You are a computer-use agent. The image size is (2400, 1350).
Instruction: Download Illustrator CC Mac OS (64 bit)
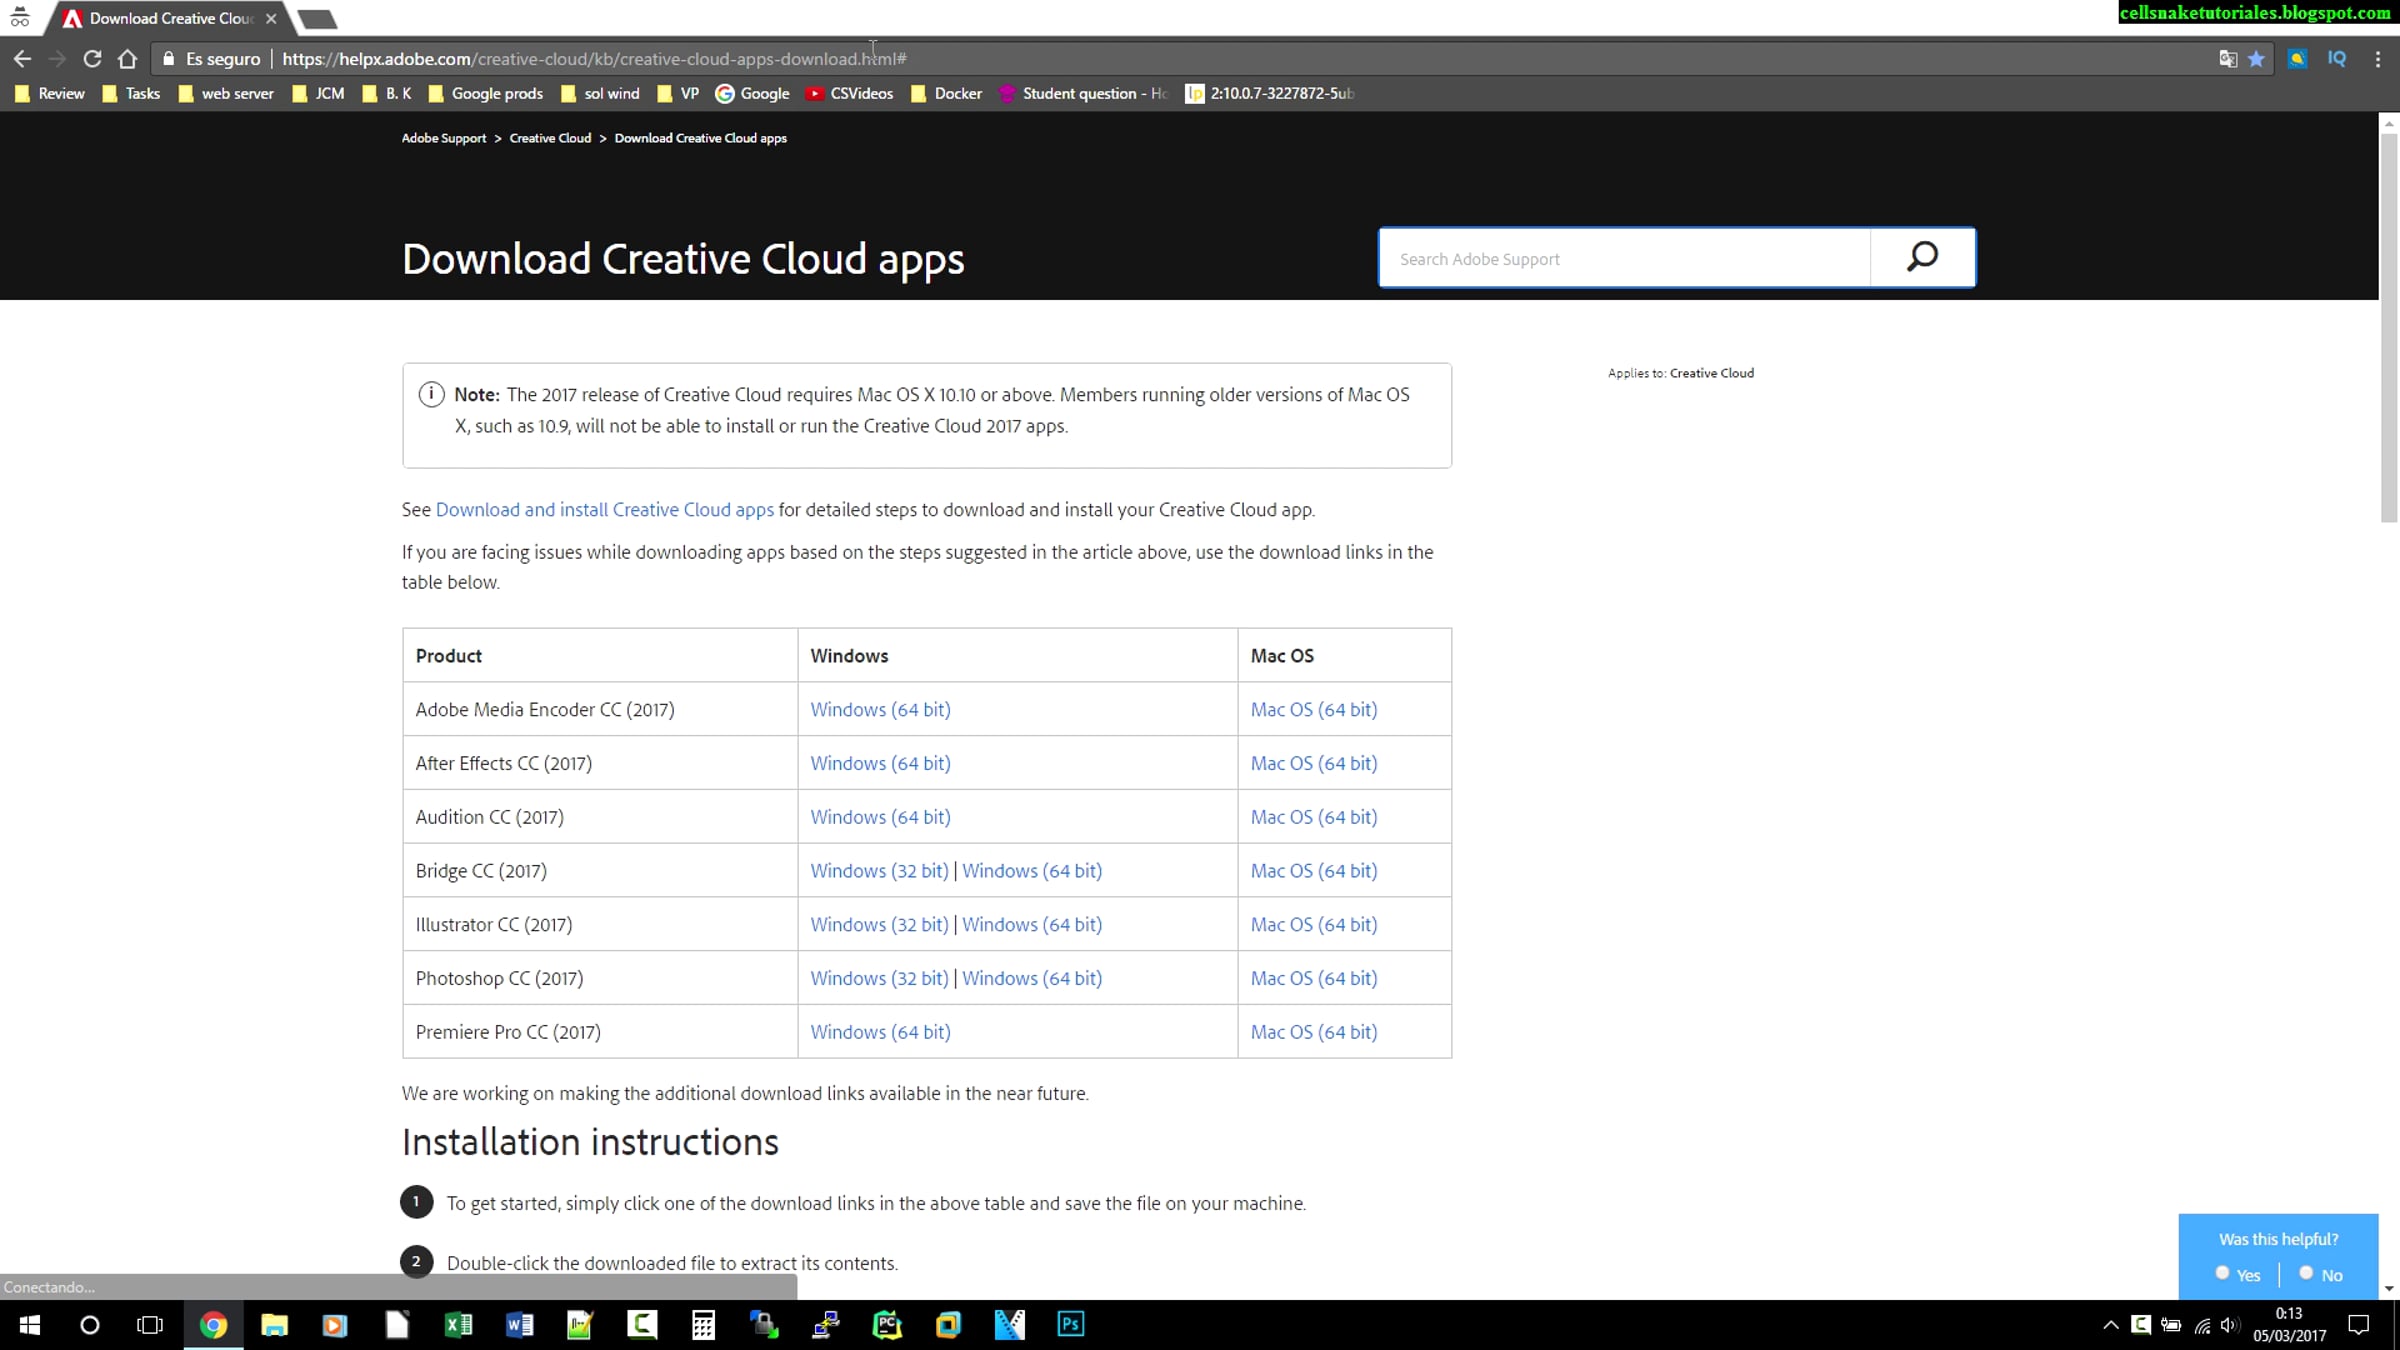[x=1314, y=924]
